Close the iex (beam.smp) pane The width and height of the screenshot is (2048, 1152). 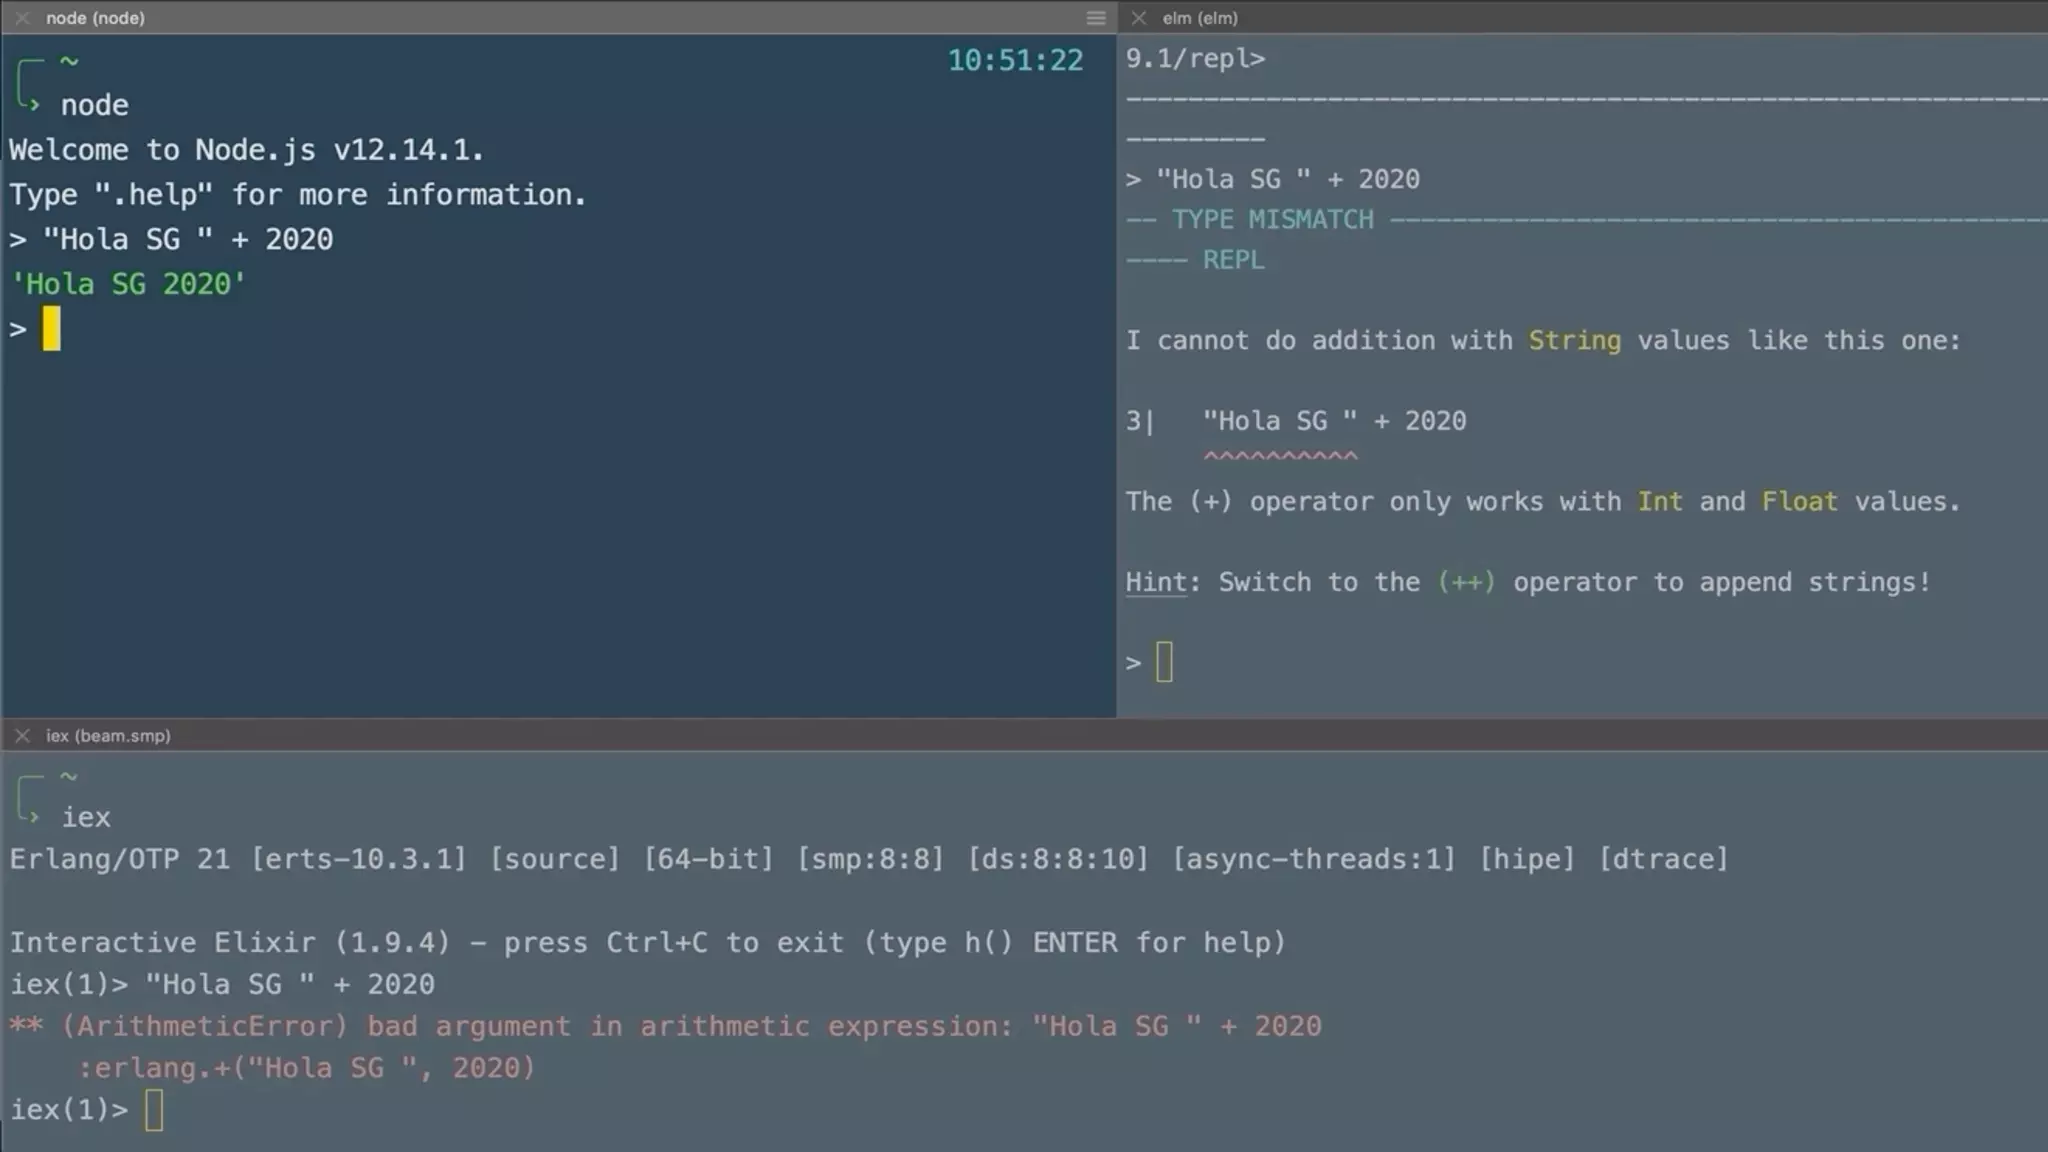22,735
